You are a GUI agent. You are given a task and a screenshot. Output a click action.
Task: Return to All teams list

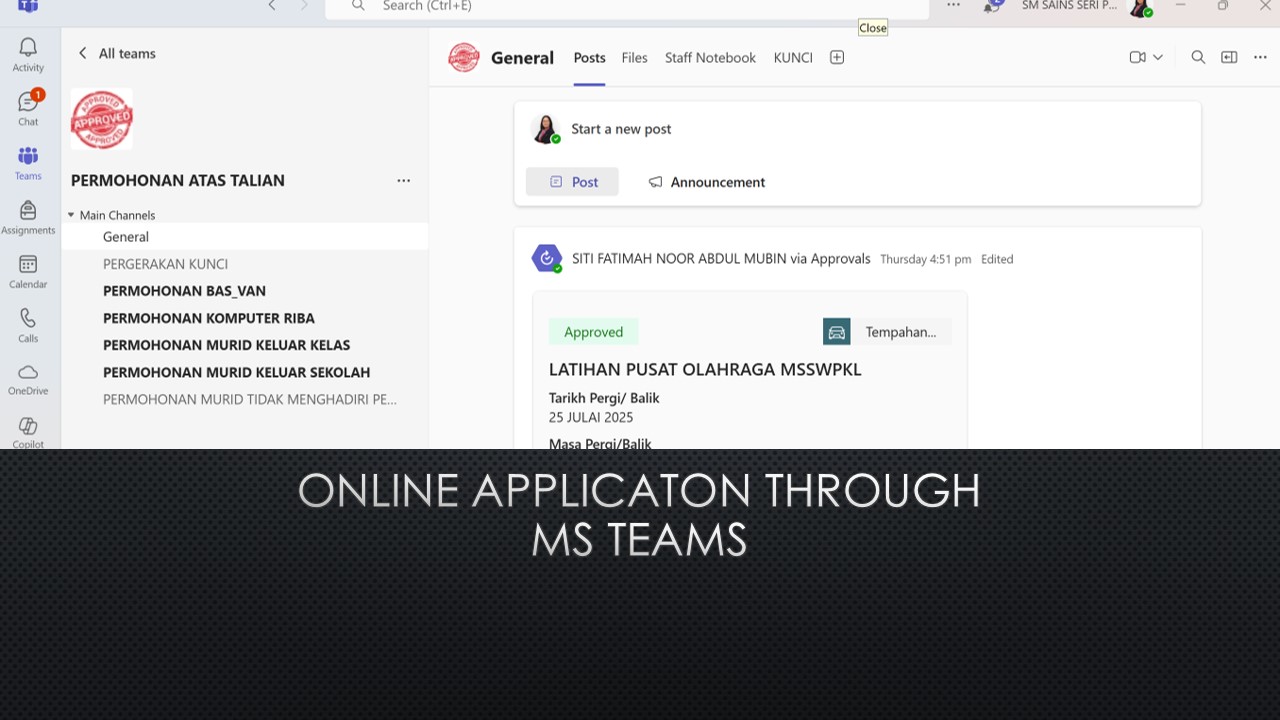point(118,53)
